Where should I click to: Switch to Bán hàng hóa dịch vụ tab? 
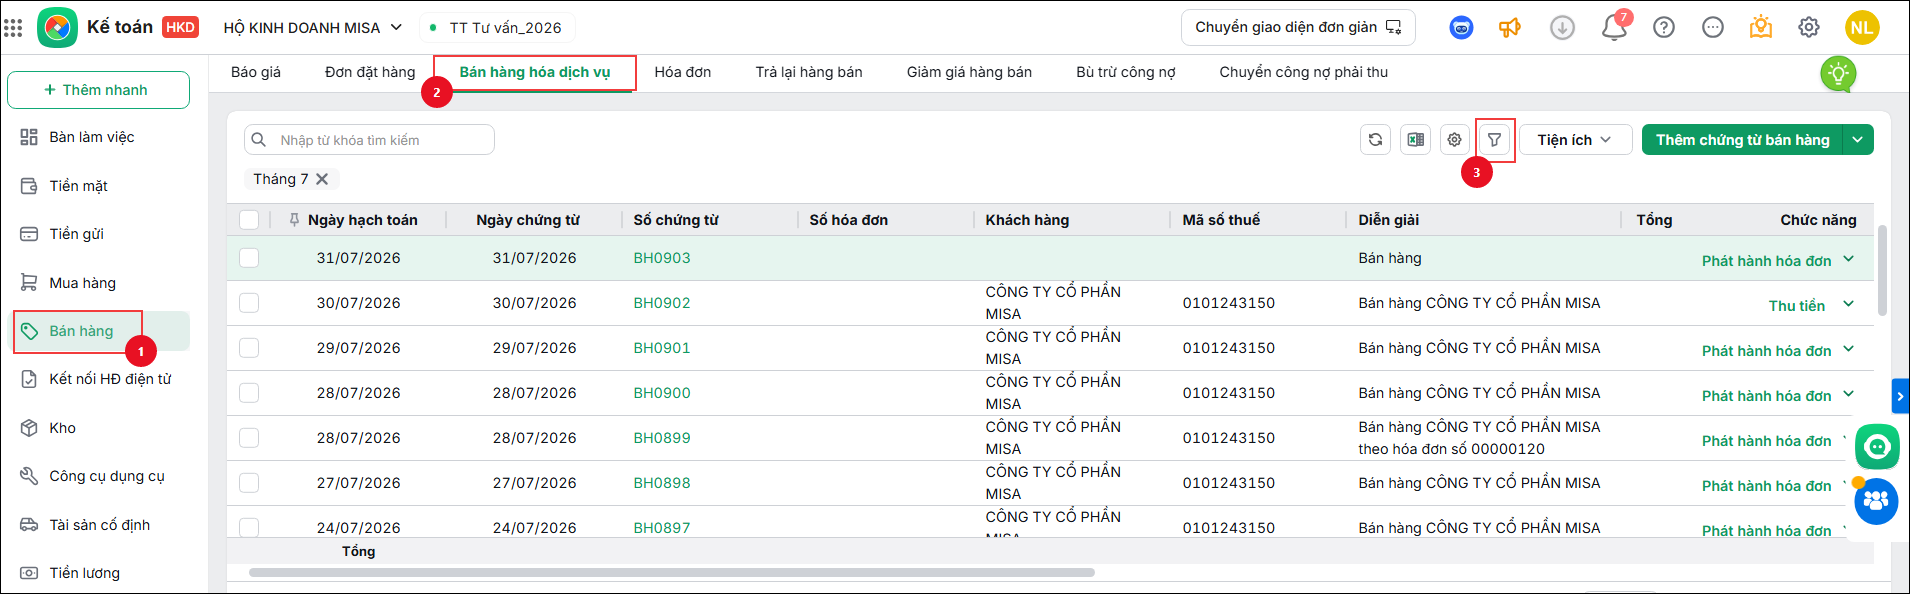point(535,72)
